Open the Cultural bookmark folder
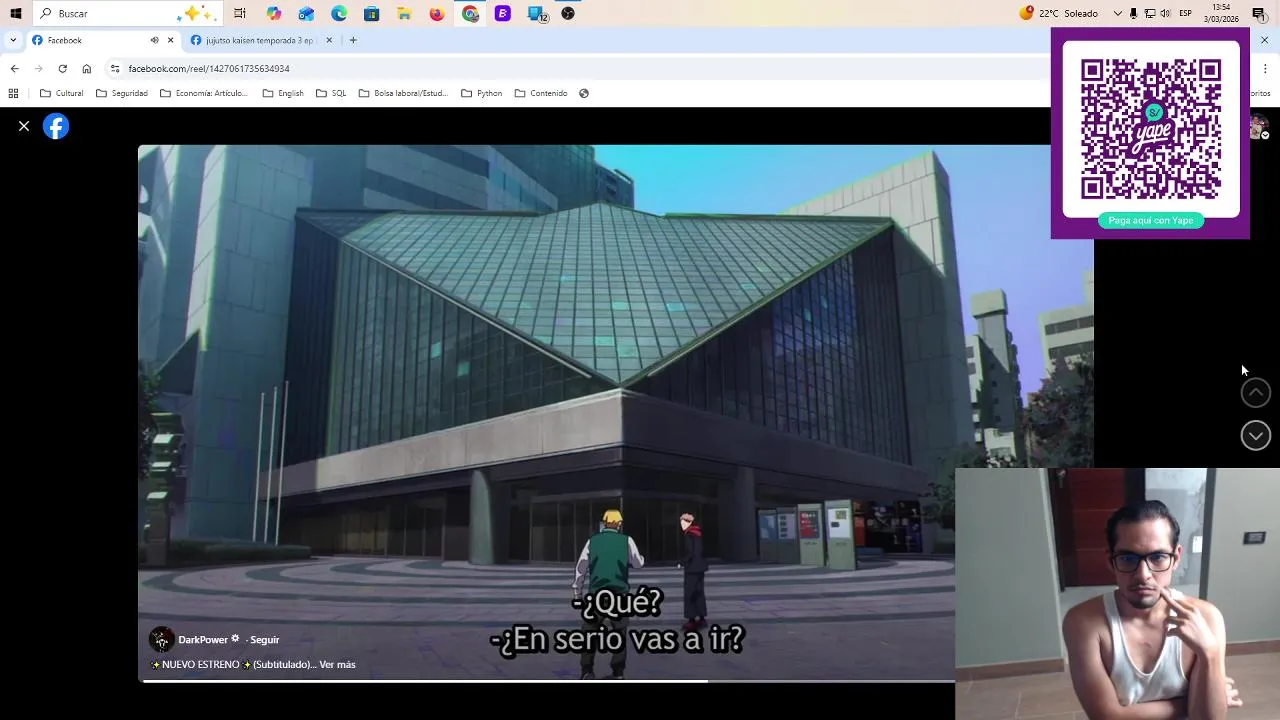This screenshot has height=720, width=1280. tap(62, 93)
